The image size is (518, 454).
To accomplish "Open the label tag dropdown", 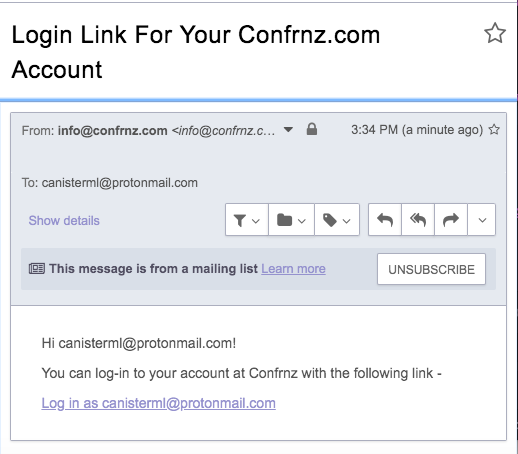I will (337, 220).
